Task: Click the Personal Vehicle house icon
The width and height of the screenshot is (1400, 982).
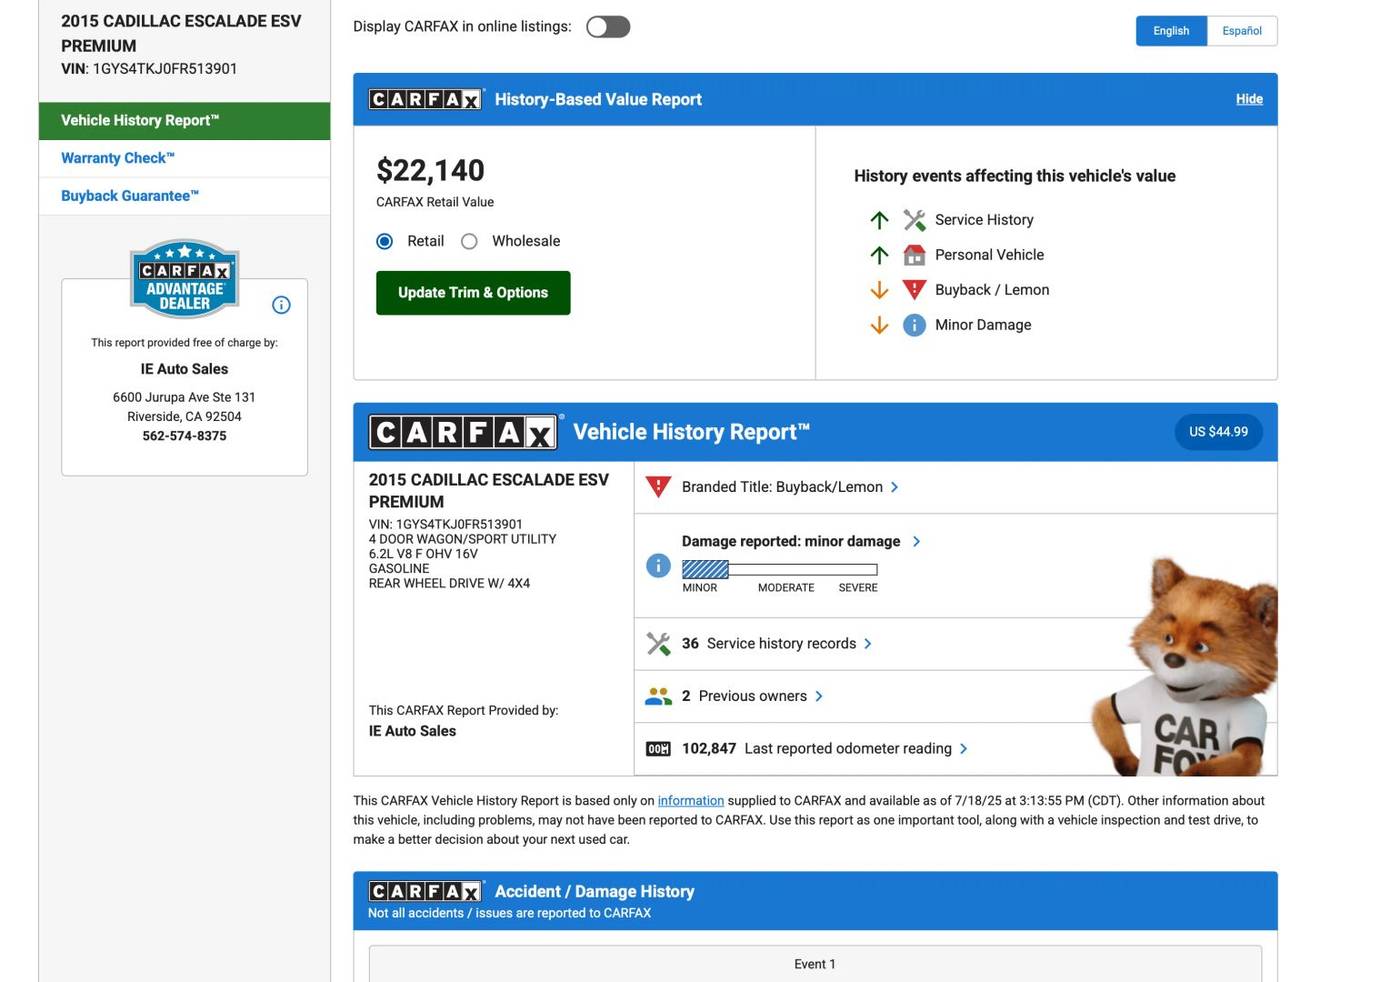Action: click(914, 255)
